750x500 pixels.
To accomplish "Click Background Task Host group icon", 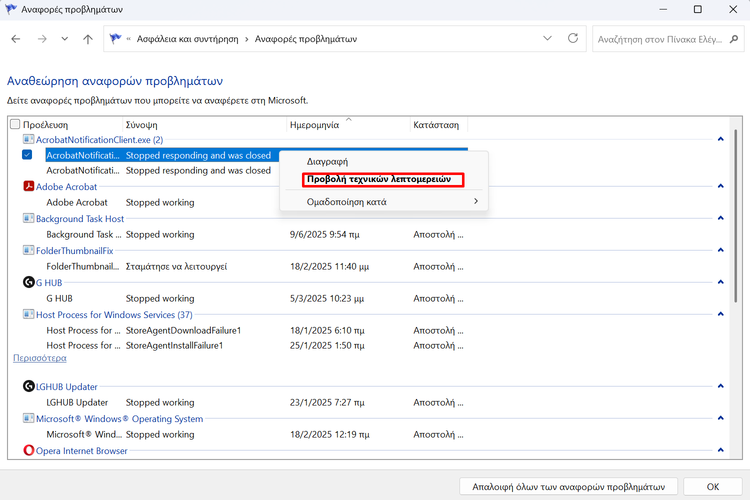I will click(28, 218).
